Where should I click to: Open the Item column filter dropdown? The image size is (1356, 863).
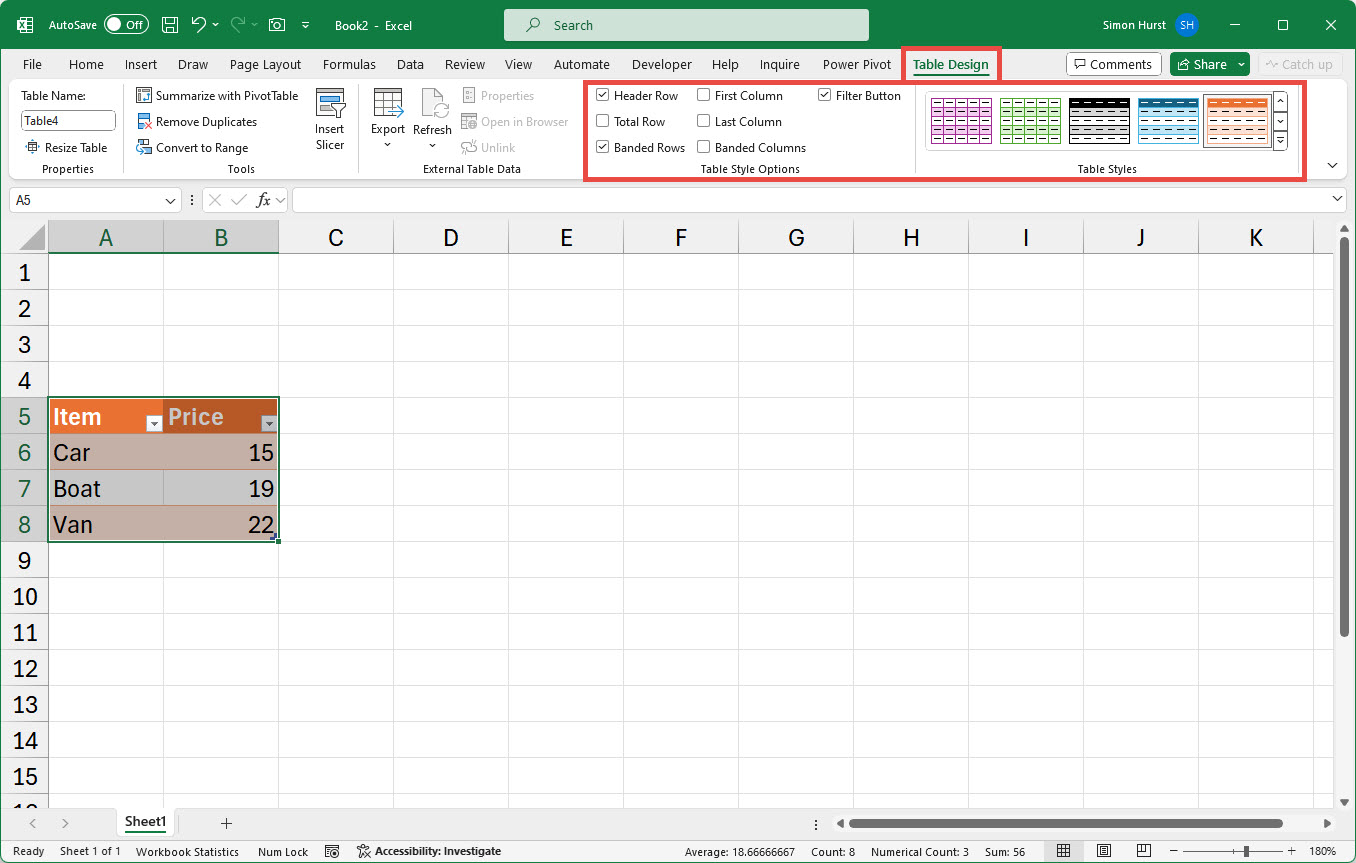pos(153,424)
